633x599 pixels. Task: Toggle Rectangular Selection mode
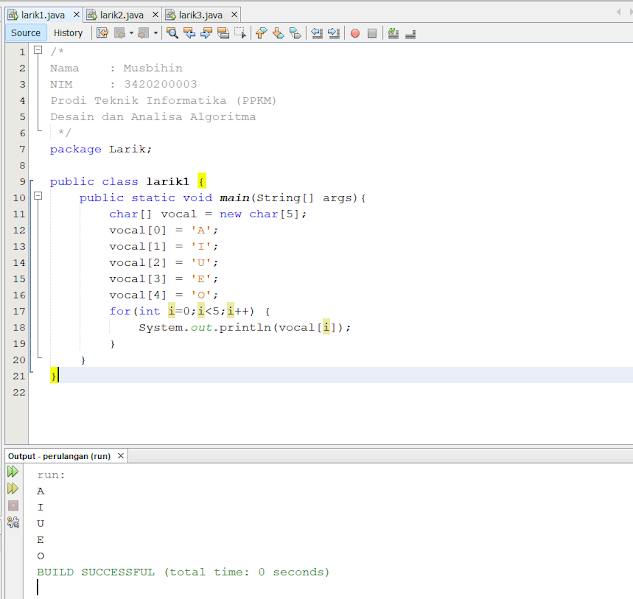[x=240, y=33]
